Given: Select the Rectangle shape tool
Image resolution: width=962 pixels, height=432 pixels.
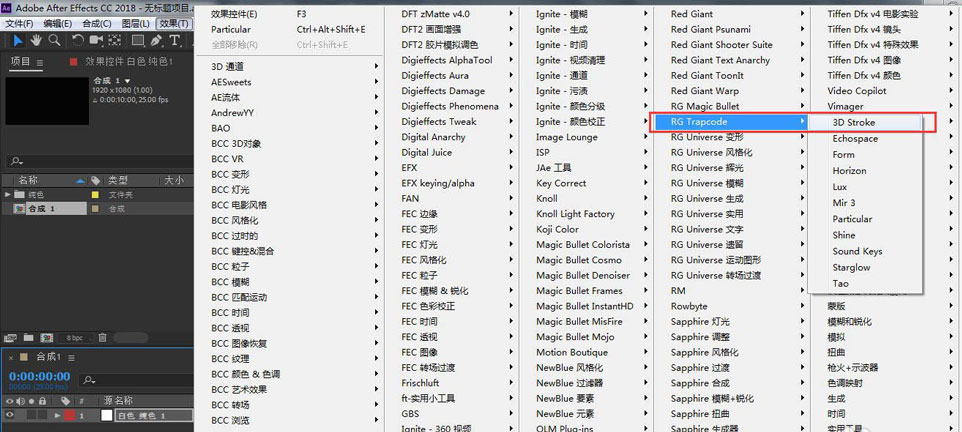Looking at the screenshot, I should [138, 40].
